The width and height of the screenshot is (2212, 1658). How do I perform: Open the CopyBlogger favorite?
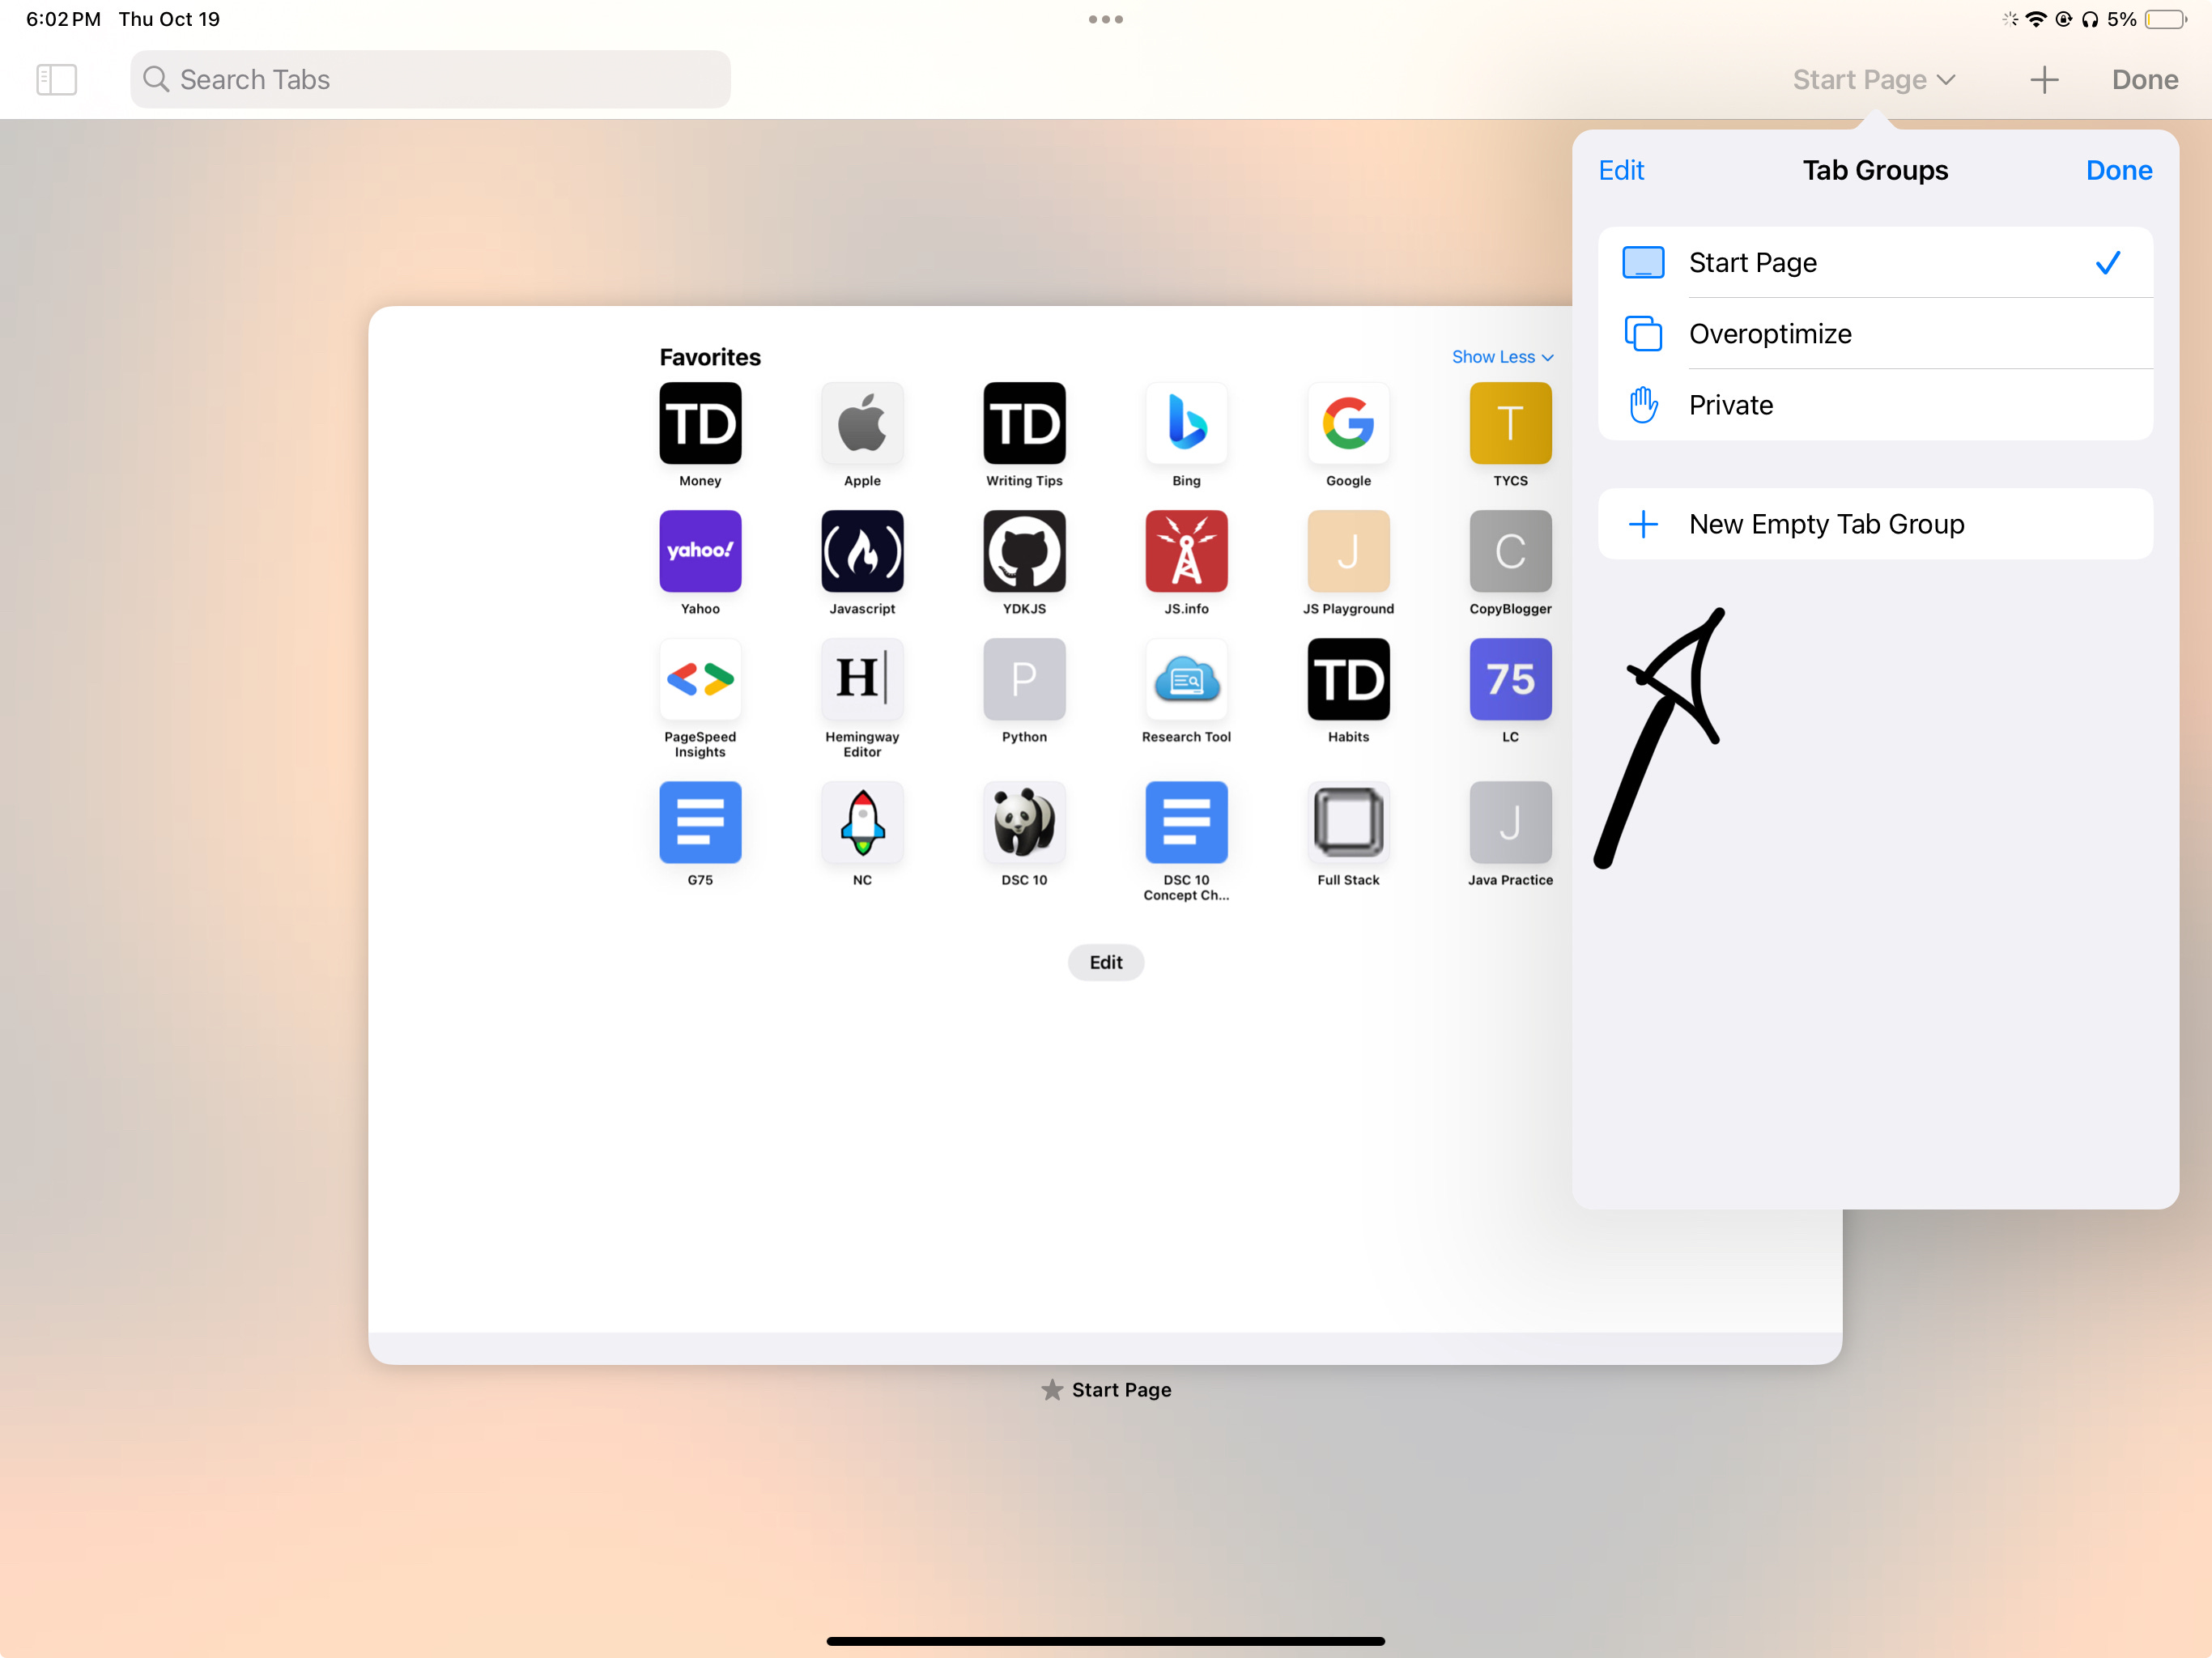pos(1510,551)
